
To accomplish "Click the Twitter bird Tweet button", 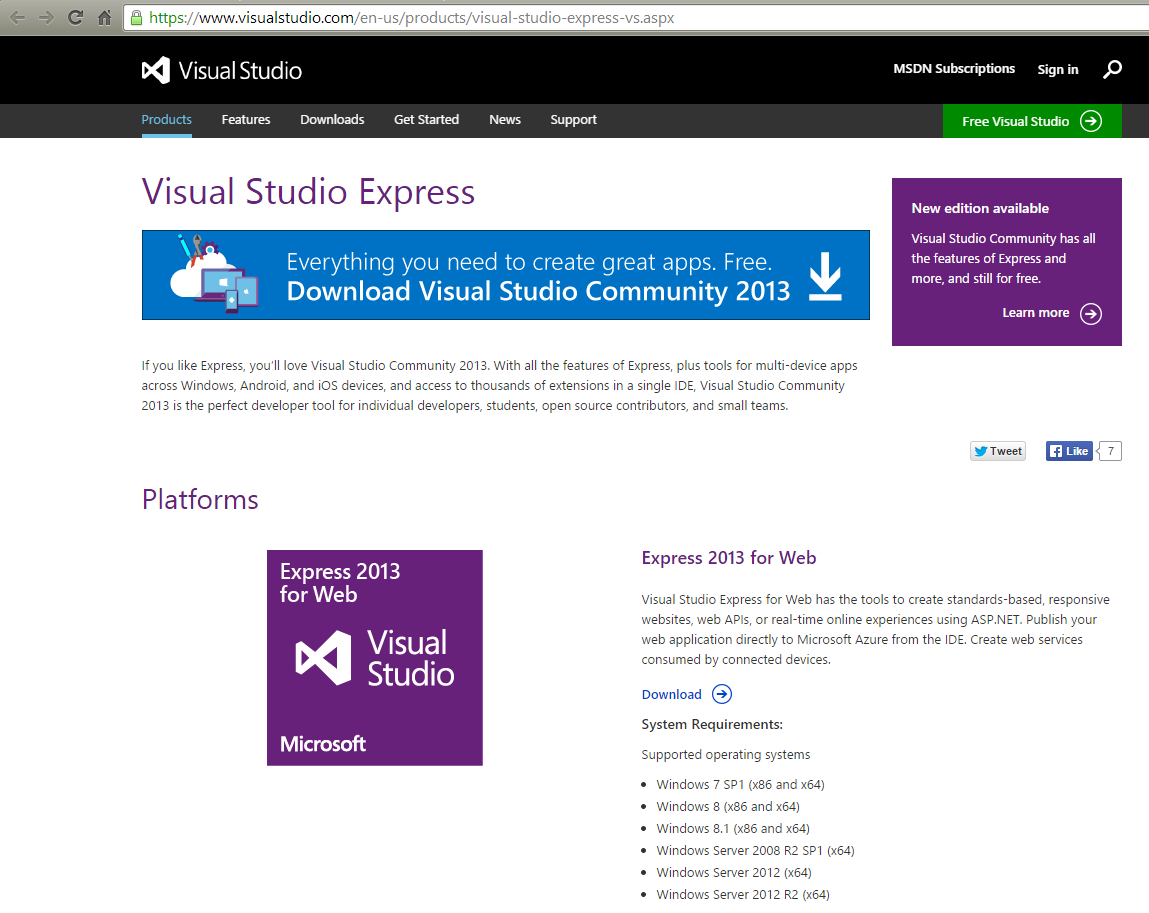I will pyautogui.click(x=998, y=451).
